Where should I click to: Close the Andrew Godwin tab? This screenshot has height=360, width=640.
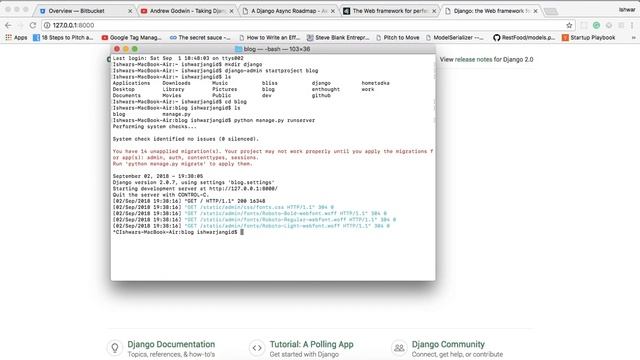(231, 11)
